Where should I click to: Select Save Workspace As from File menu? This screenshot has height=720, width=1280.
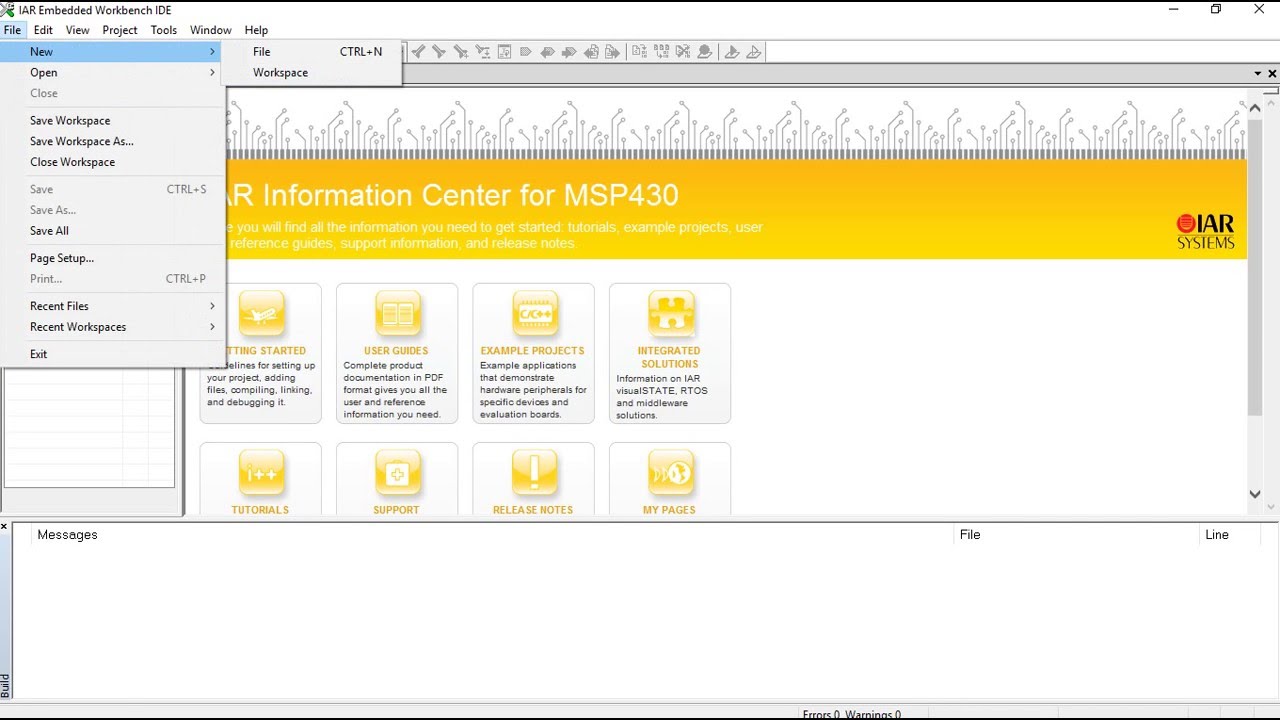[x=112, y=142]
